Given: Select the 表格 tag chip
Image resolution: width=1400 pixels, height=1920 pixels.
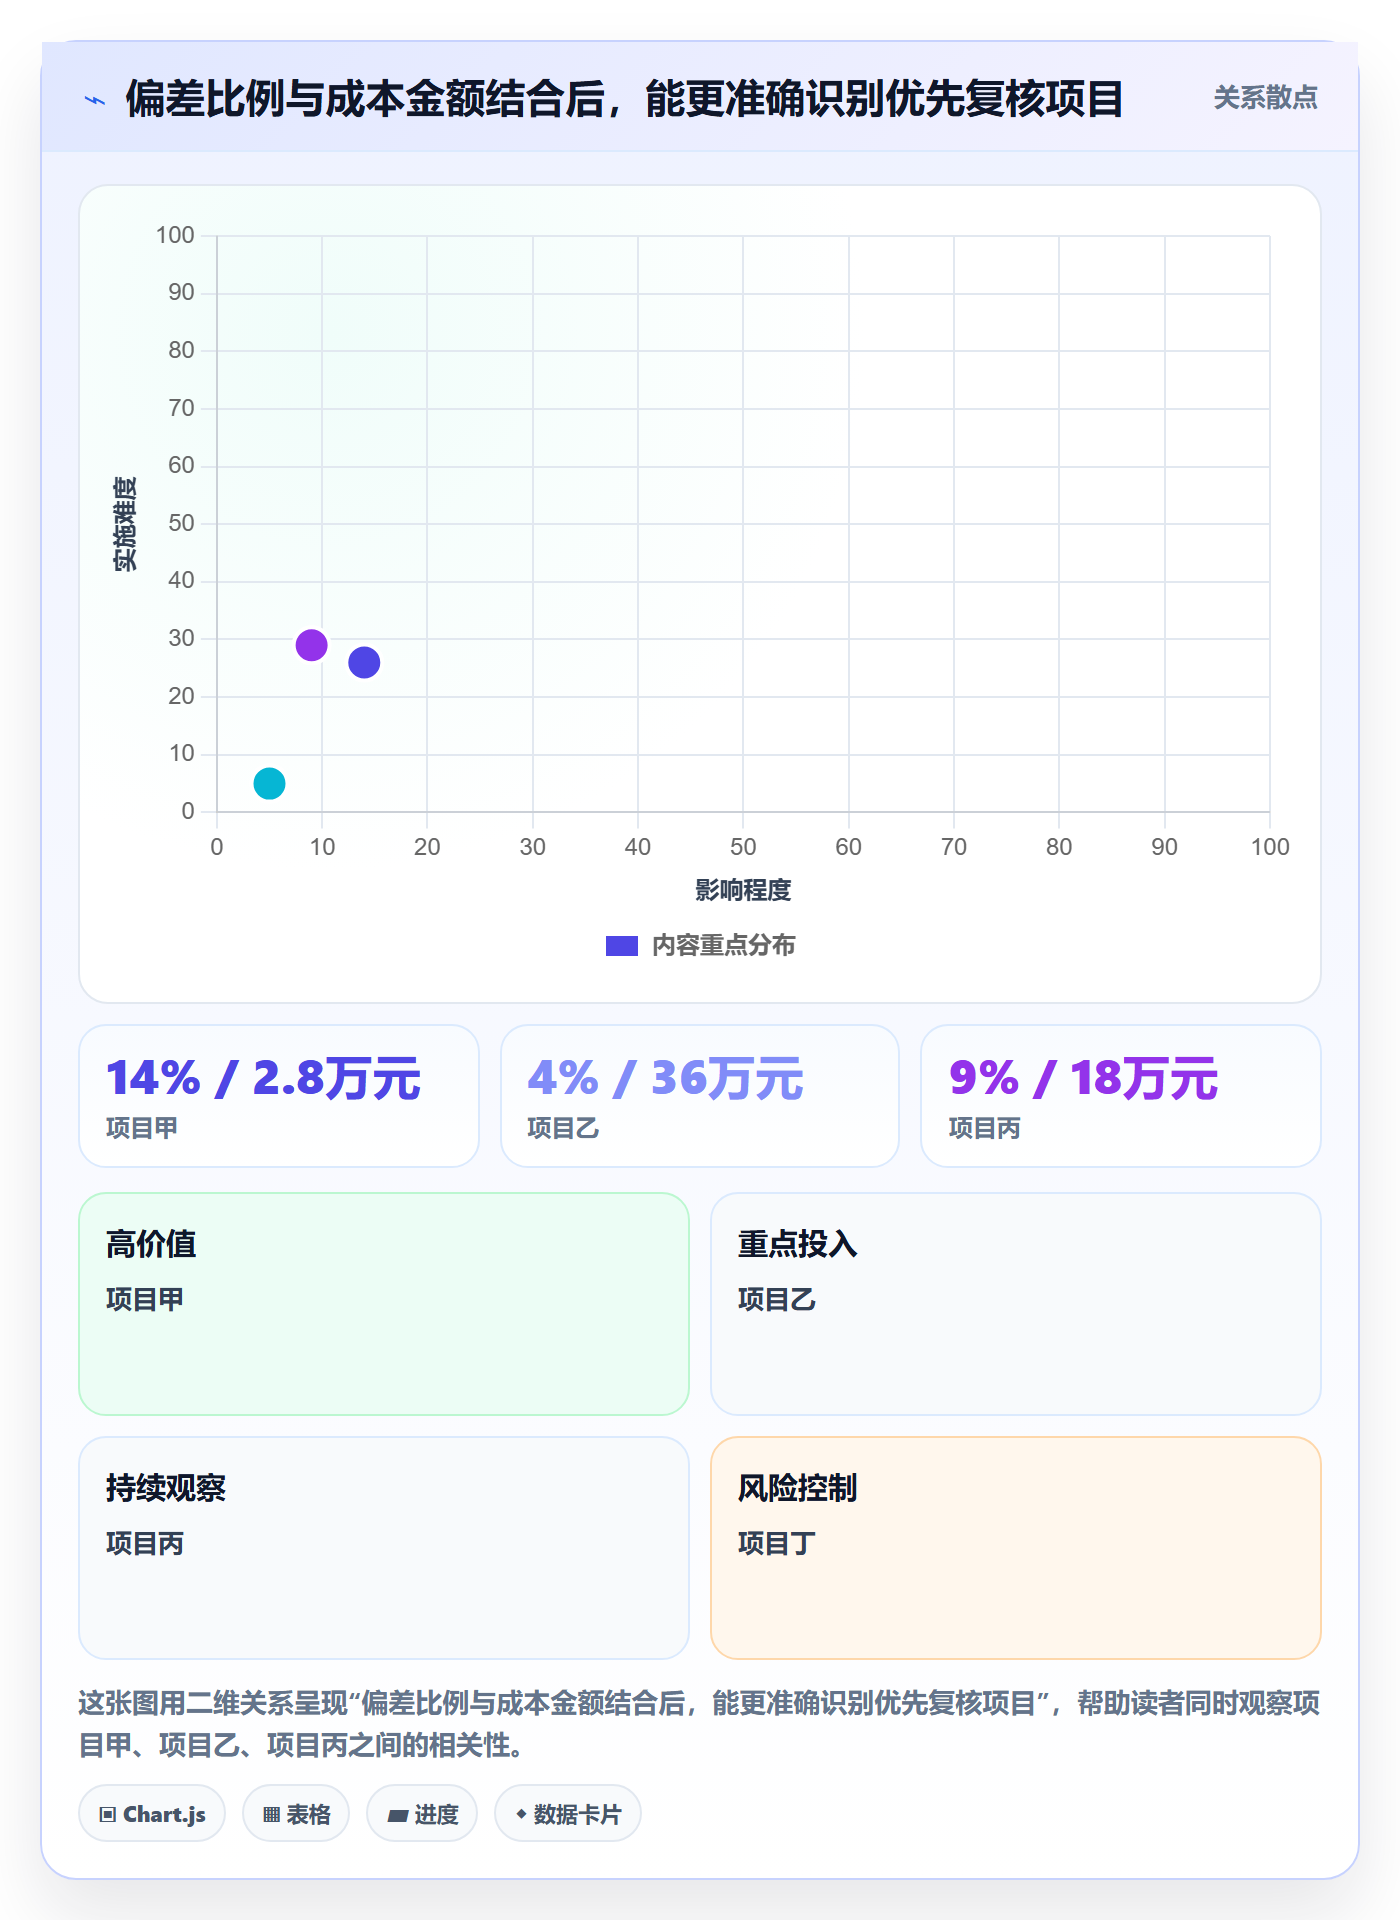Looking at the screenshot, I should (296, 1813).
